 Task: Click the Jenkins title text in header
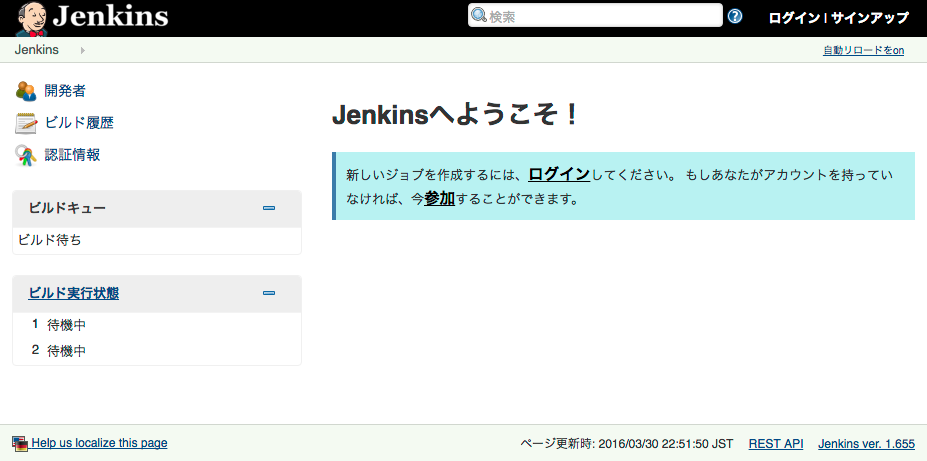tap(111, 17)
